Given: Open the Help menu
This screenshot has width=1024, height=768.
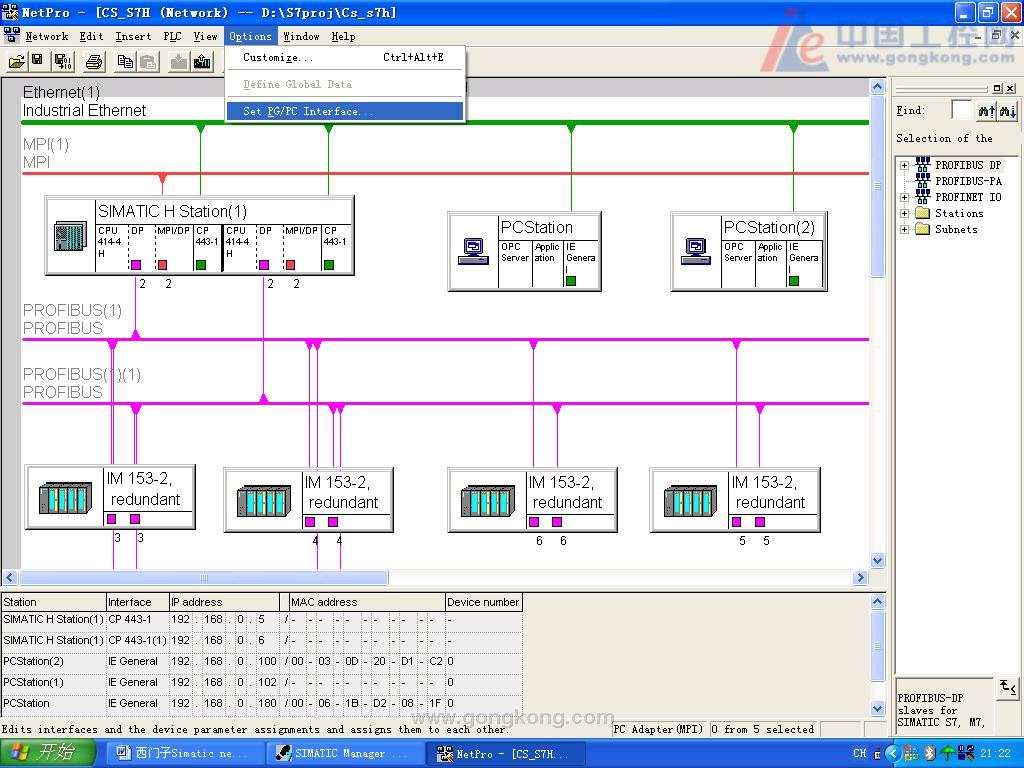Looking at the screenshot, I should 343,37.
